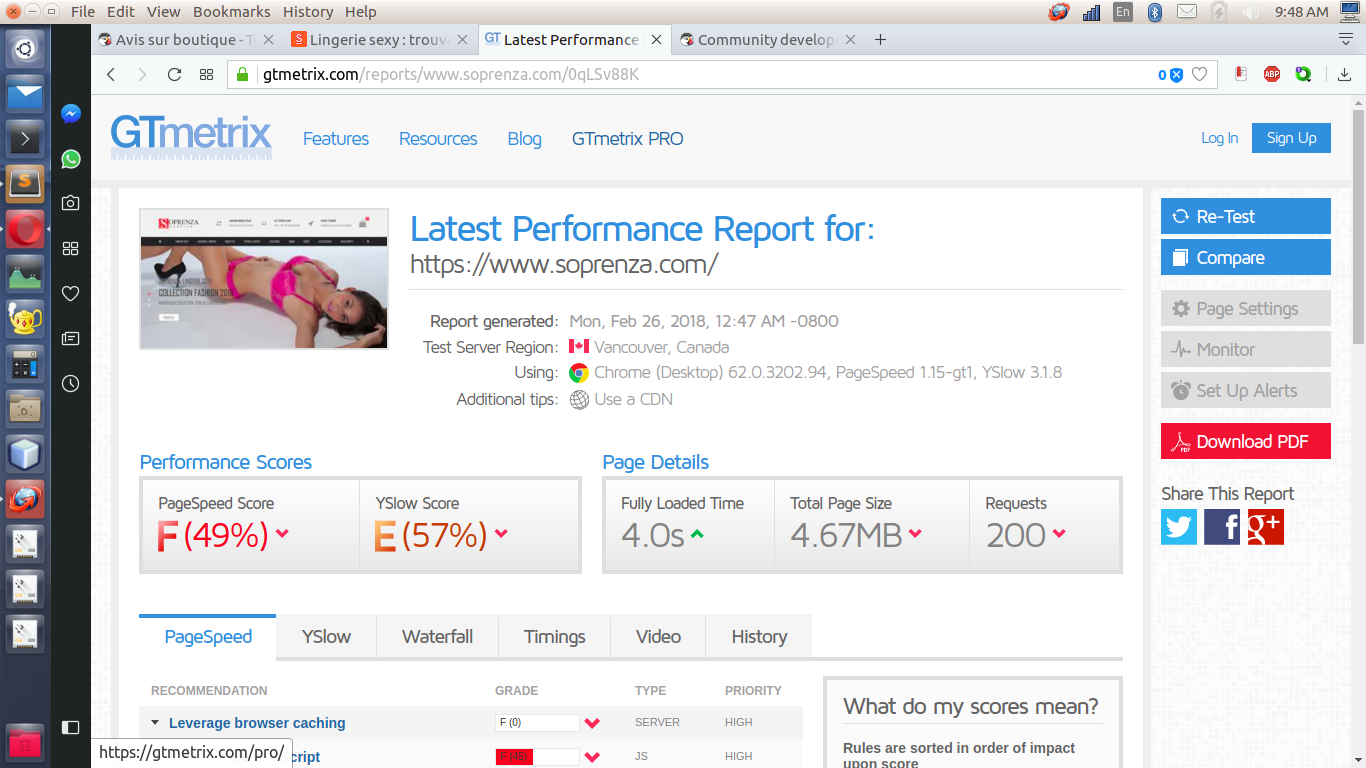Click Set Up Alerts
This screenshot has width=1366, height=768.
tap(1246, 390)
